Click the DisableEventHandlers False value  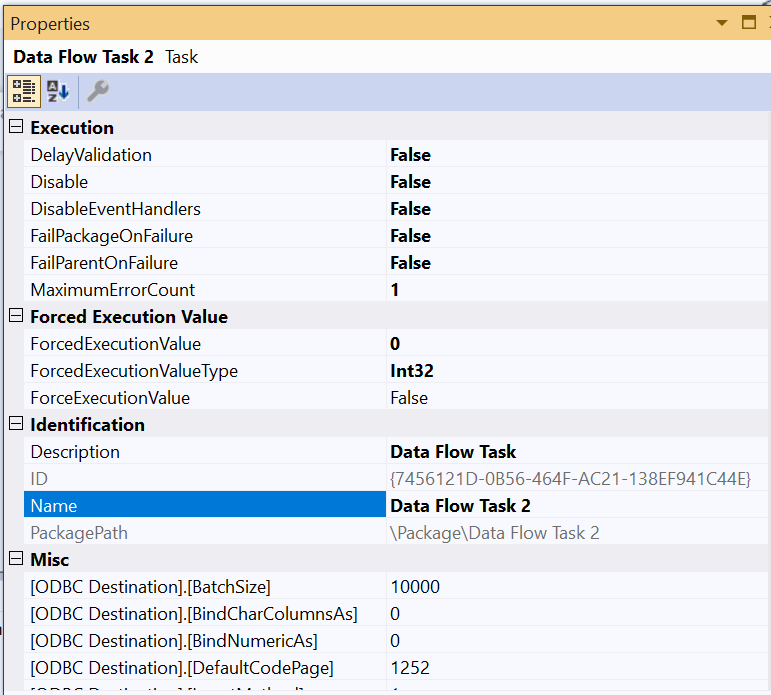tap(411, 209)
